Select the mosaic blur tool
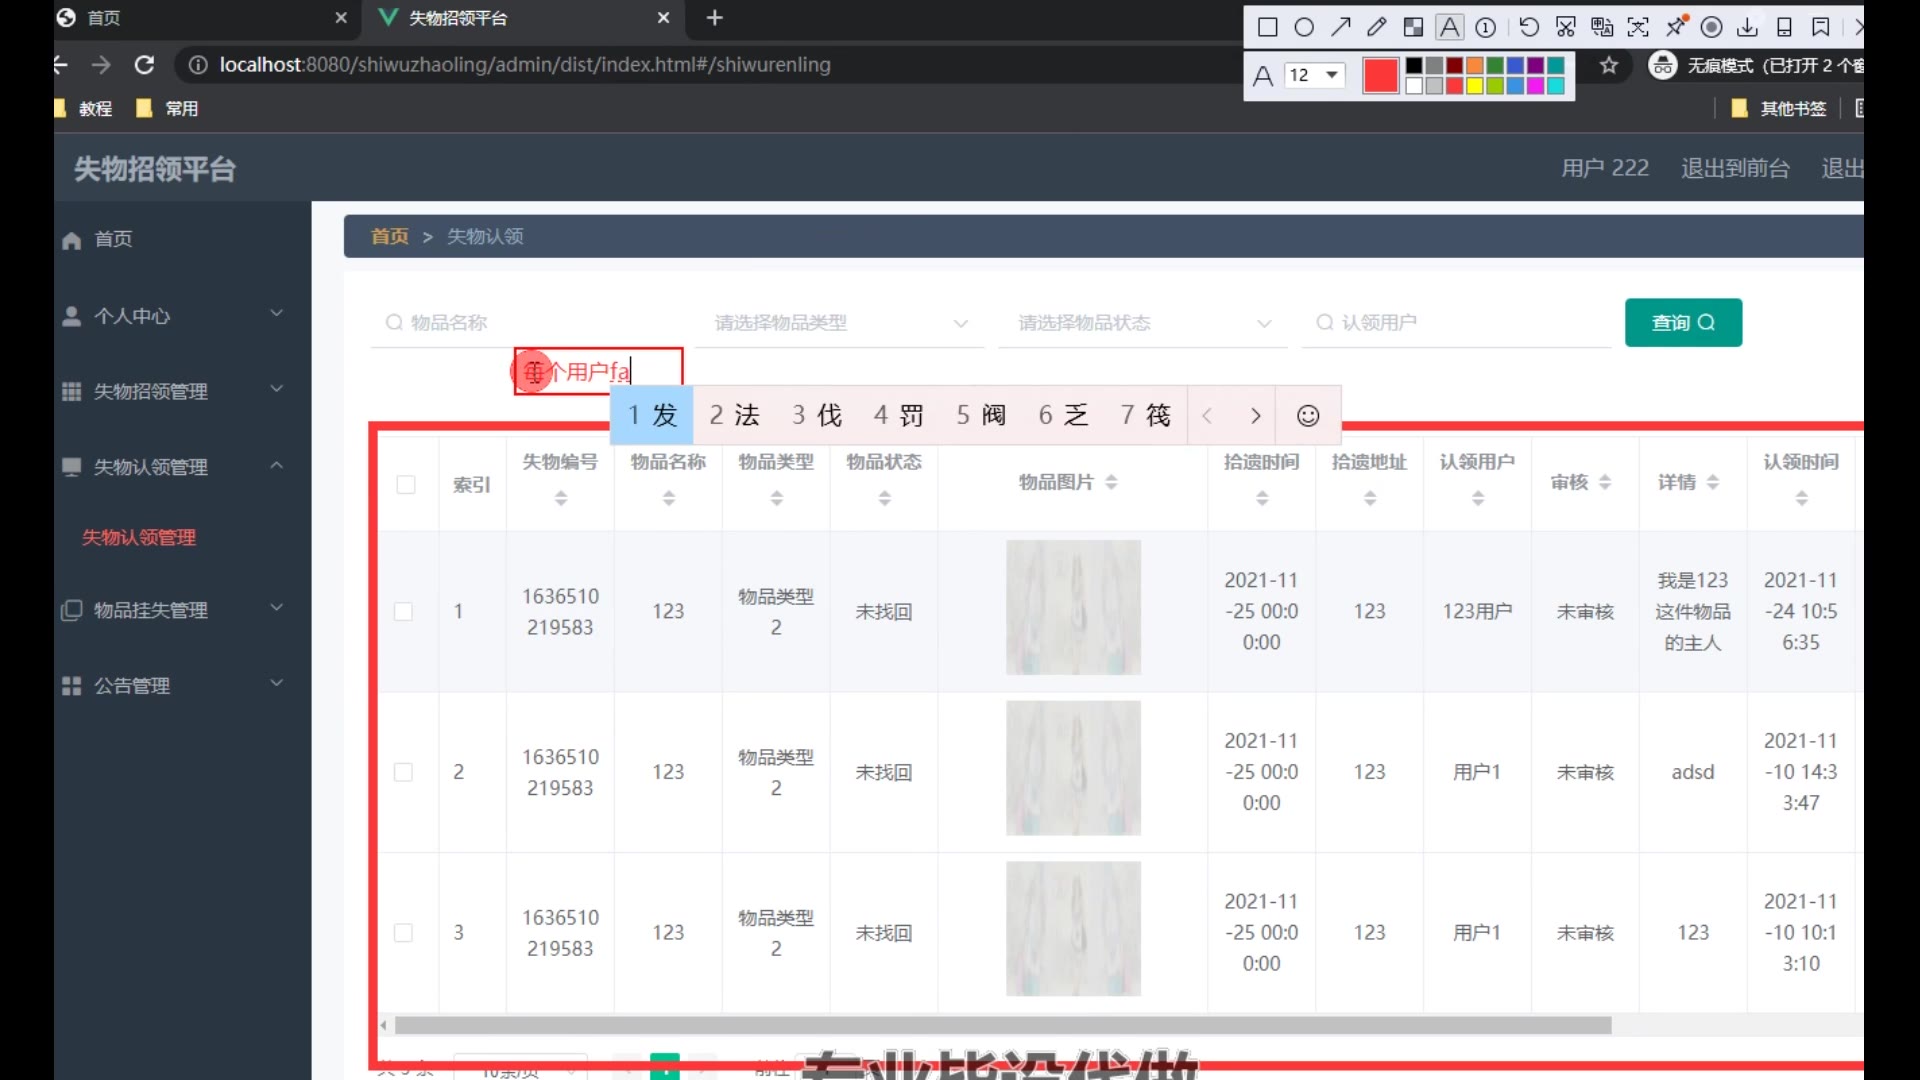The height and width of the screenshot is (1080, 1920). (x=1413, y=27)
